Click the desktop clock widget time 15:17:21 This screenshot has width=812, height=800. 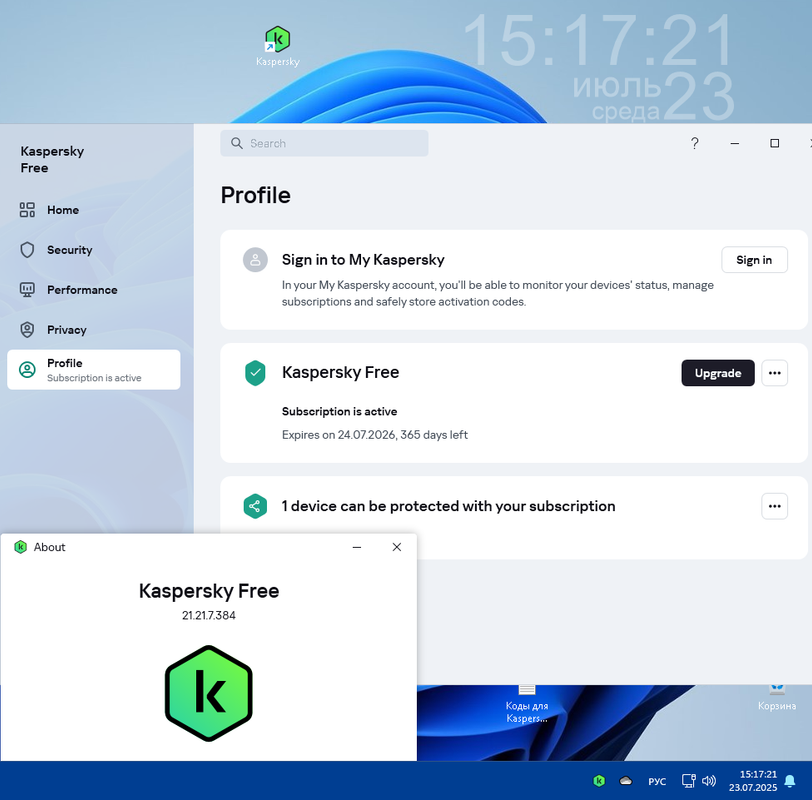[598, 40]
